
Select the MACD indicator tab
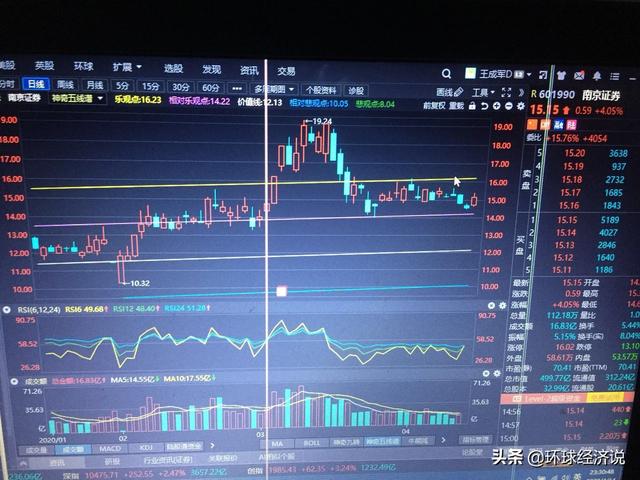point(110,449)
